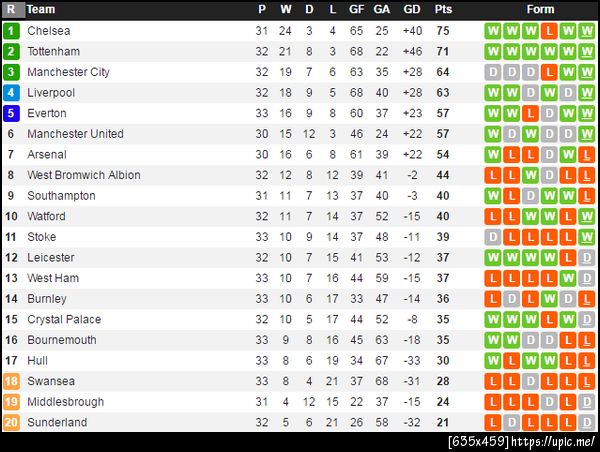Click Swansea's orange rank 18 badge
This screenshot has width=600, height=452.
(x=11, y=381)
